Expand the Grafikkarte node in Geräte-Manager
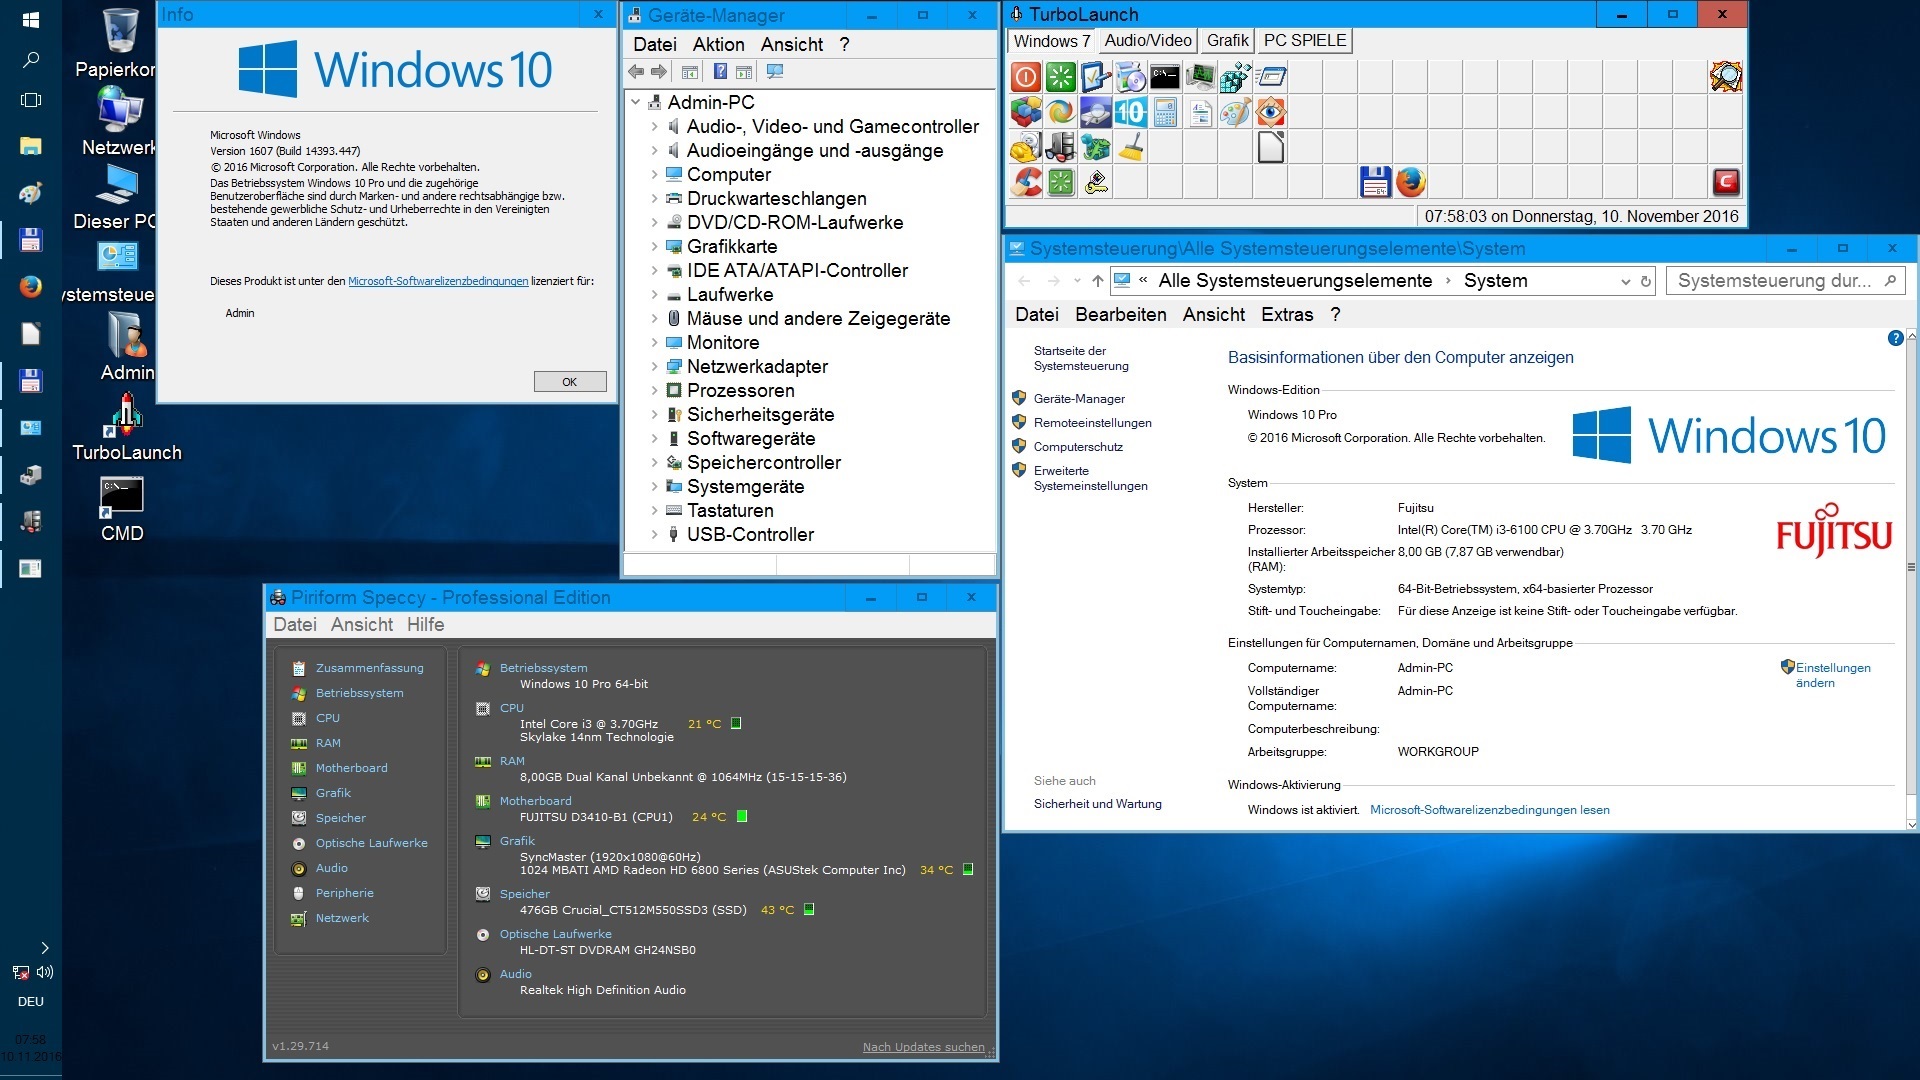This screenshot has width=1920, height=1080. click(654, 247)
